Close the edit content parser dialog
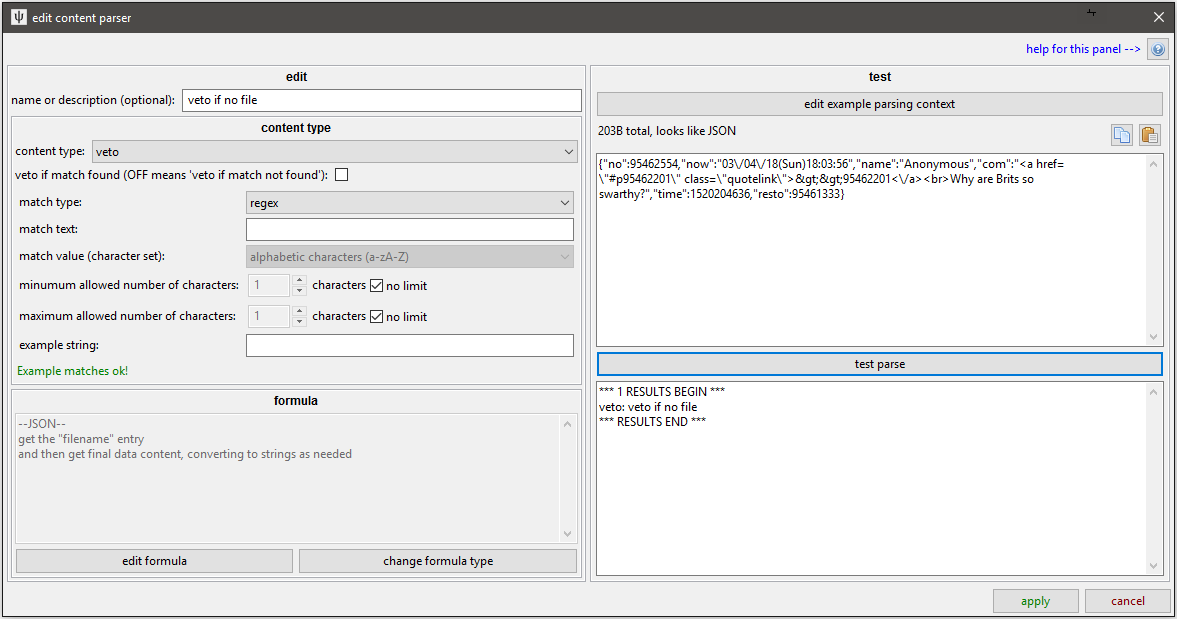1177x619 pixels. click(x=1158, y=17)
